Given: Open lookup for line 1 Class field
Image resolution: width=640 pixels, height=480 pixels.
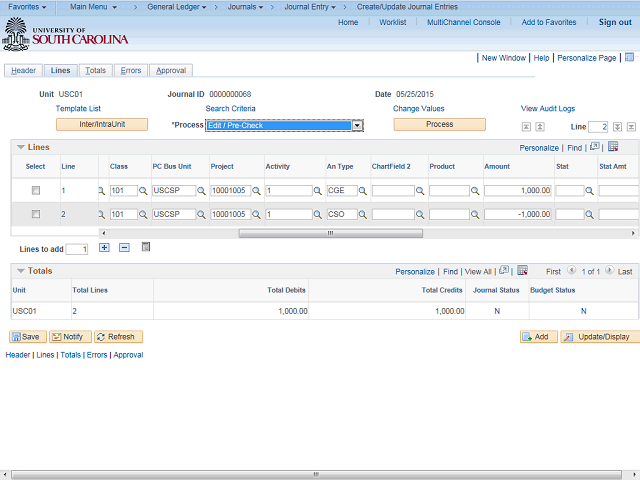Looking at the screenshot, I should coord(142,190).
